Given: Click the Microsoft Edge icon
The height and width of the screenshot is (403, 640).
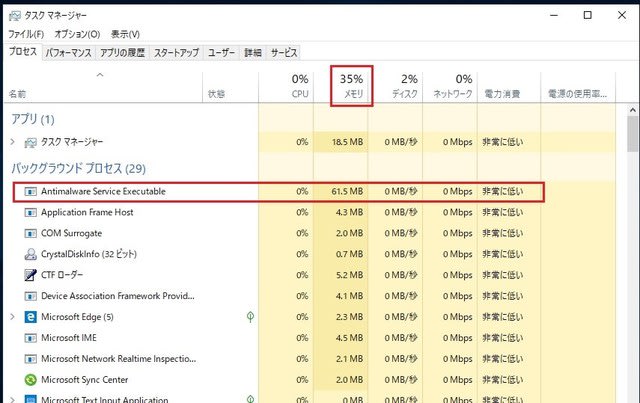Looking at the screenshot, I should point(31,317).
